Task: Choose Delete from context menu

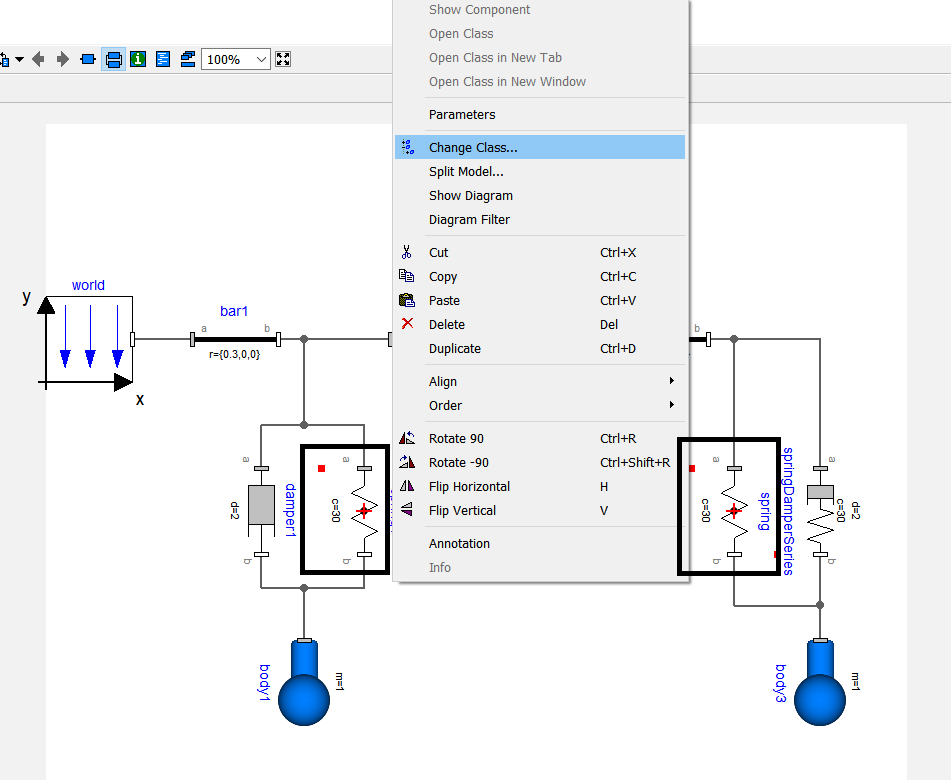Action: click(x=540, y=324)
